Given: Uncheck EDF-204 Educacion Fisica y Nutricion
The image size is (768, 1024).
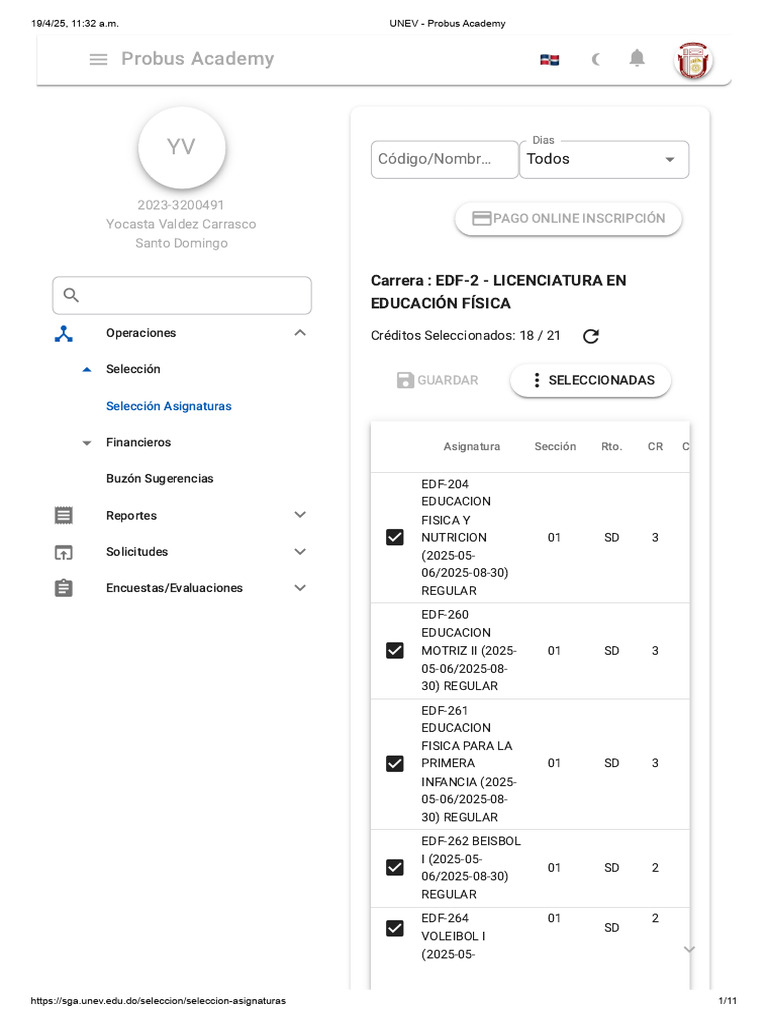Looking at the screenshot, I should pos(395,538).
